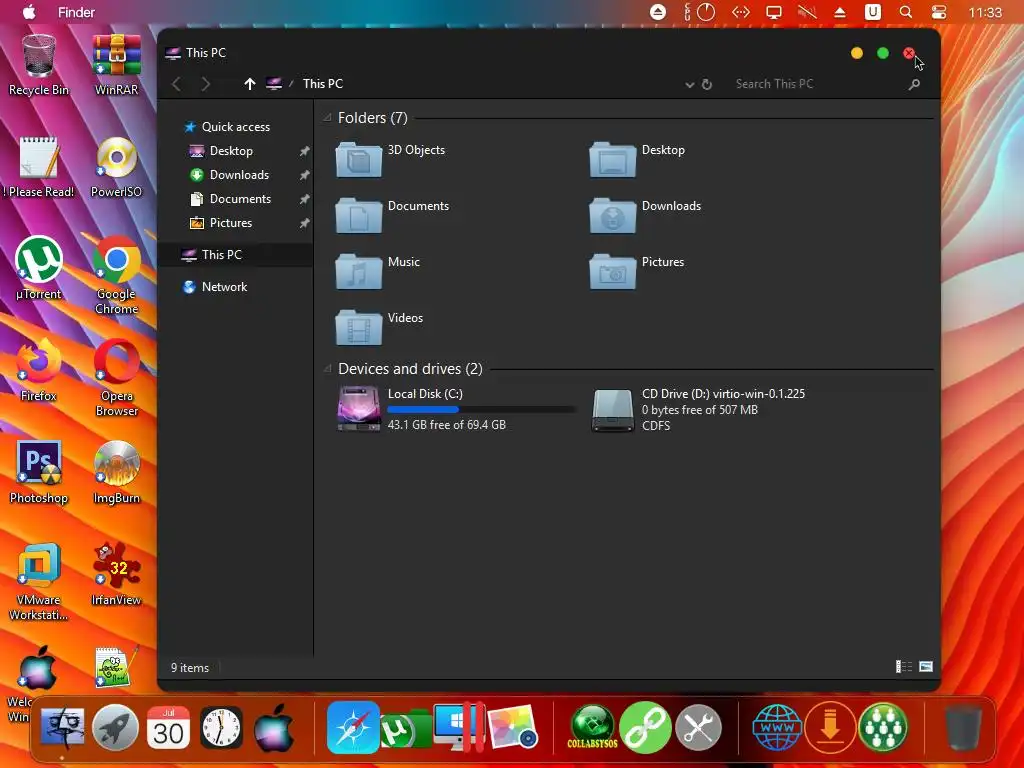
Task: Click the This PC address breadcrumb
Action: pos(323,84)
